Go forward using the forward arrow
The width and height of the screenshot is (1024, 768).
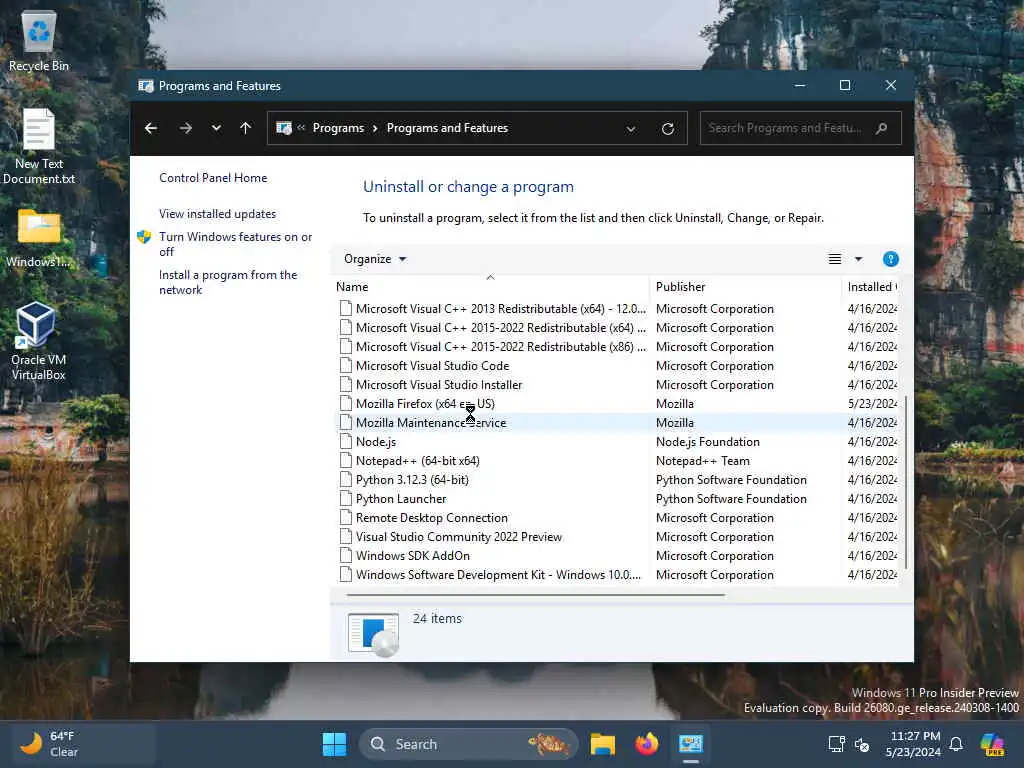[185, 128]
